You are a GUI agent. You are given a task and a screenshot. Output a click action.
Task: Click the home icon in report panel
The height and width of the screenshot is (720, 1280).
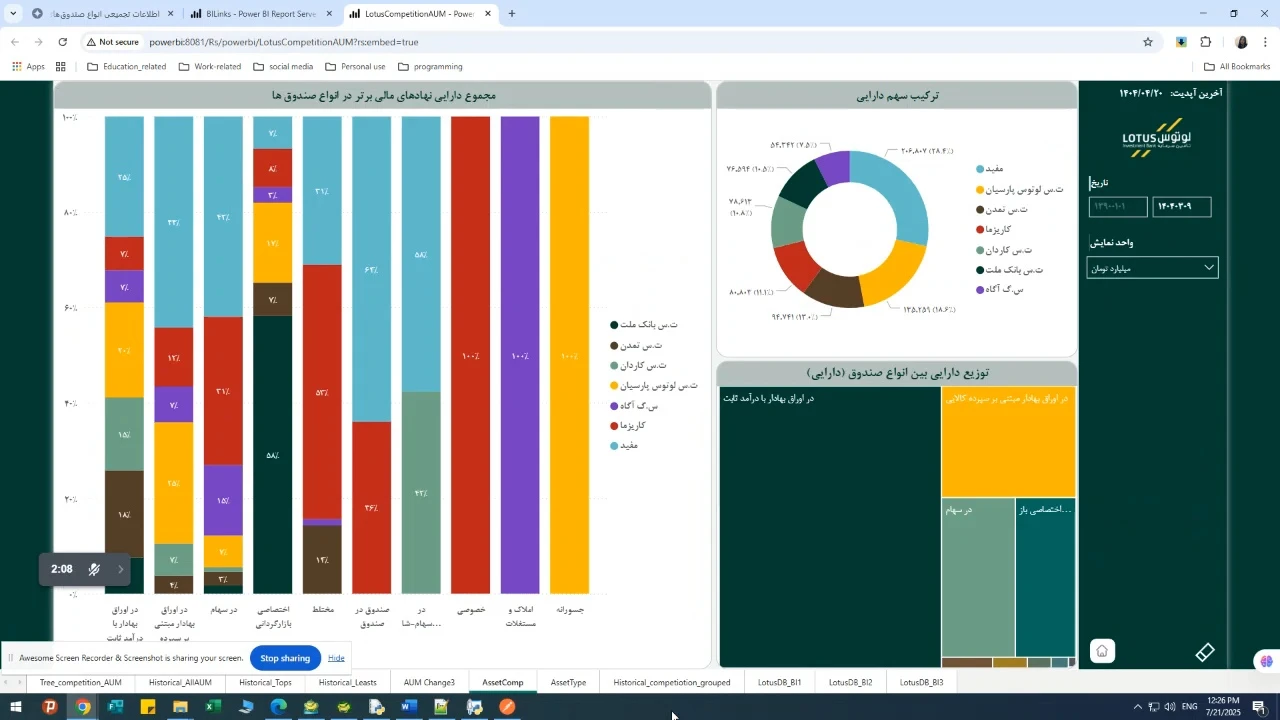click(1101, 651)
